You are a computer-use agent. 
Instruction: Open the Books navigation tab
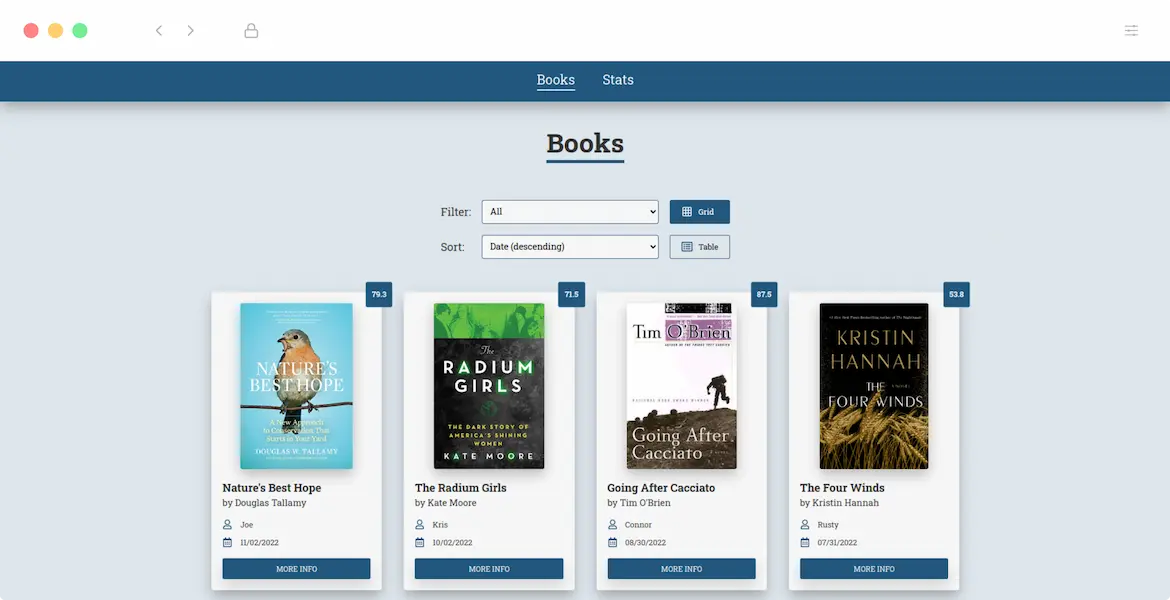click(x=556, y=80)
